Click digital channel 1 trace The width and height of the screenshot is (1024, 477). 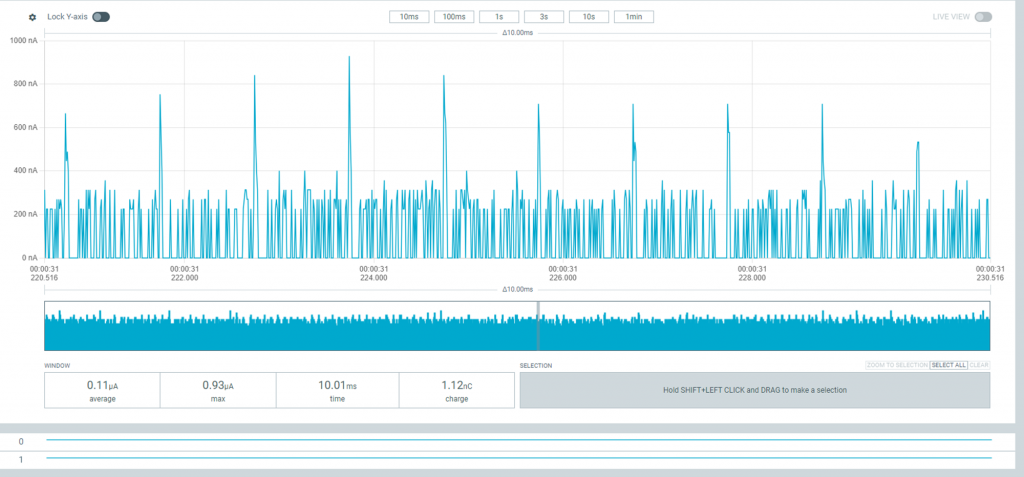(518, 458)
